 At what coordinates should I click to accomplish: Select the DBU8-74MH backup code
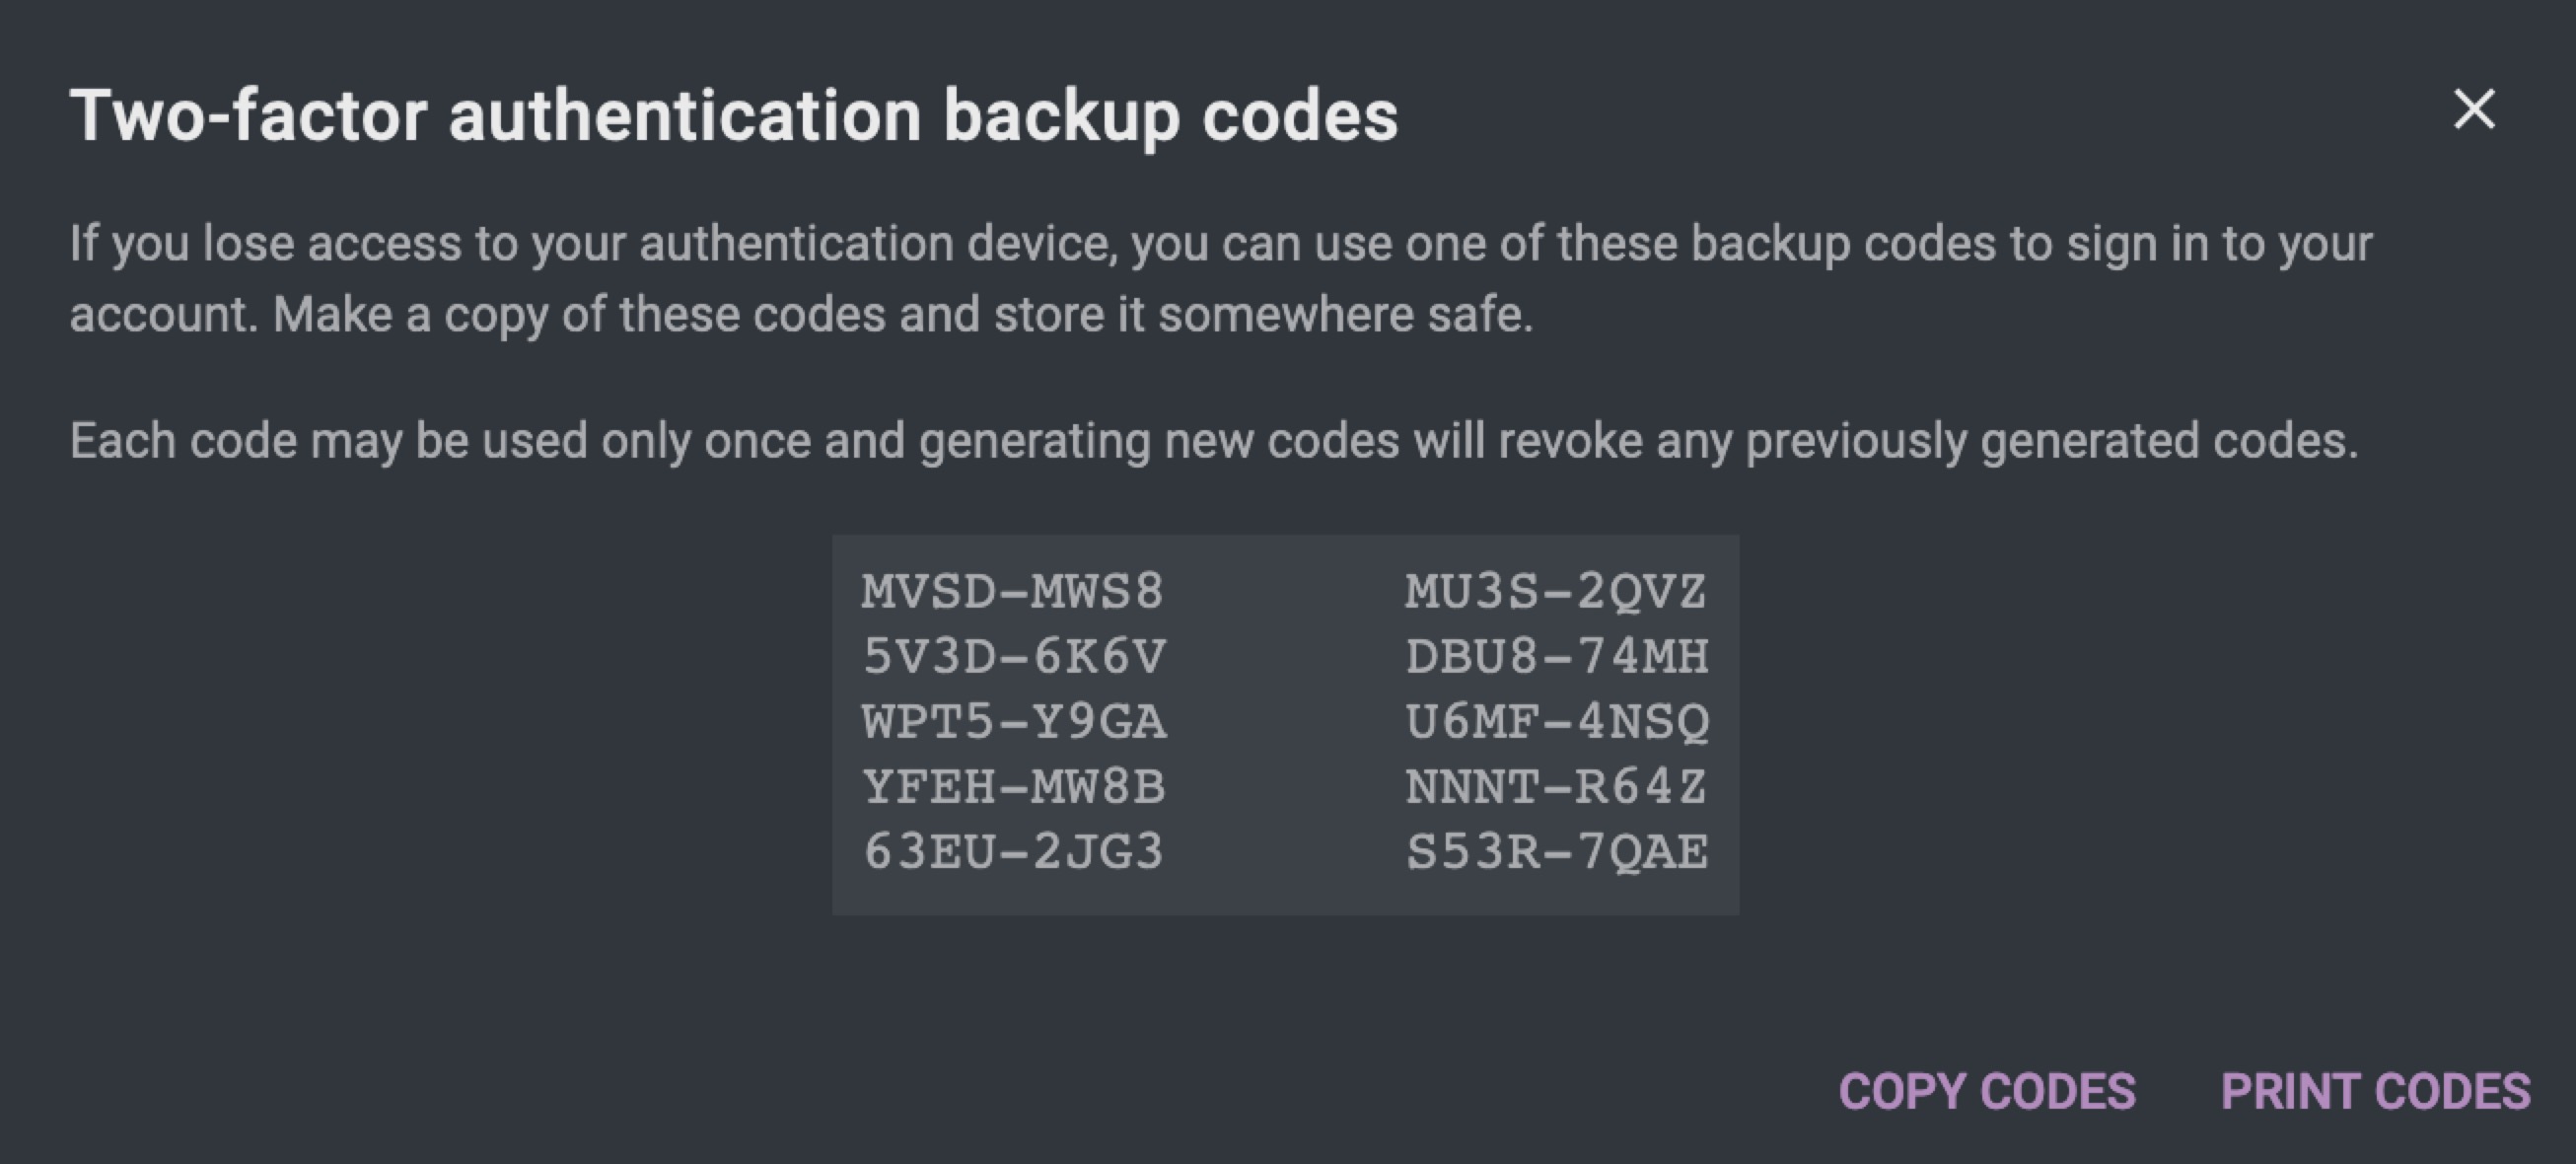click(1557, 656)
